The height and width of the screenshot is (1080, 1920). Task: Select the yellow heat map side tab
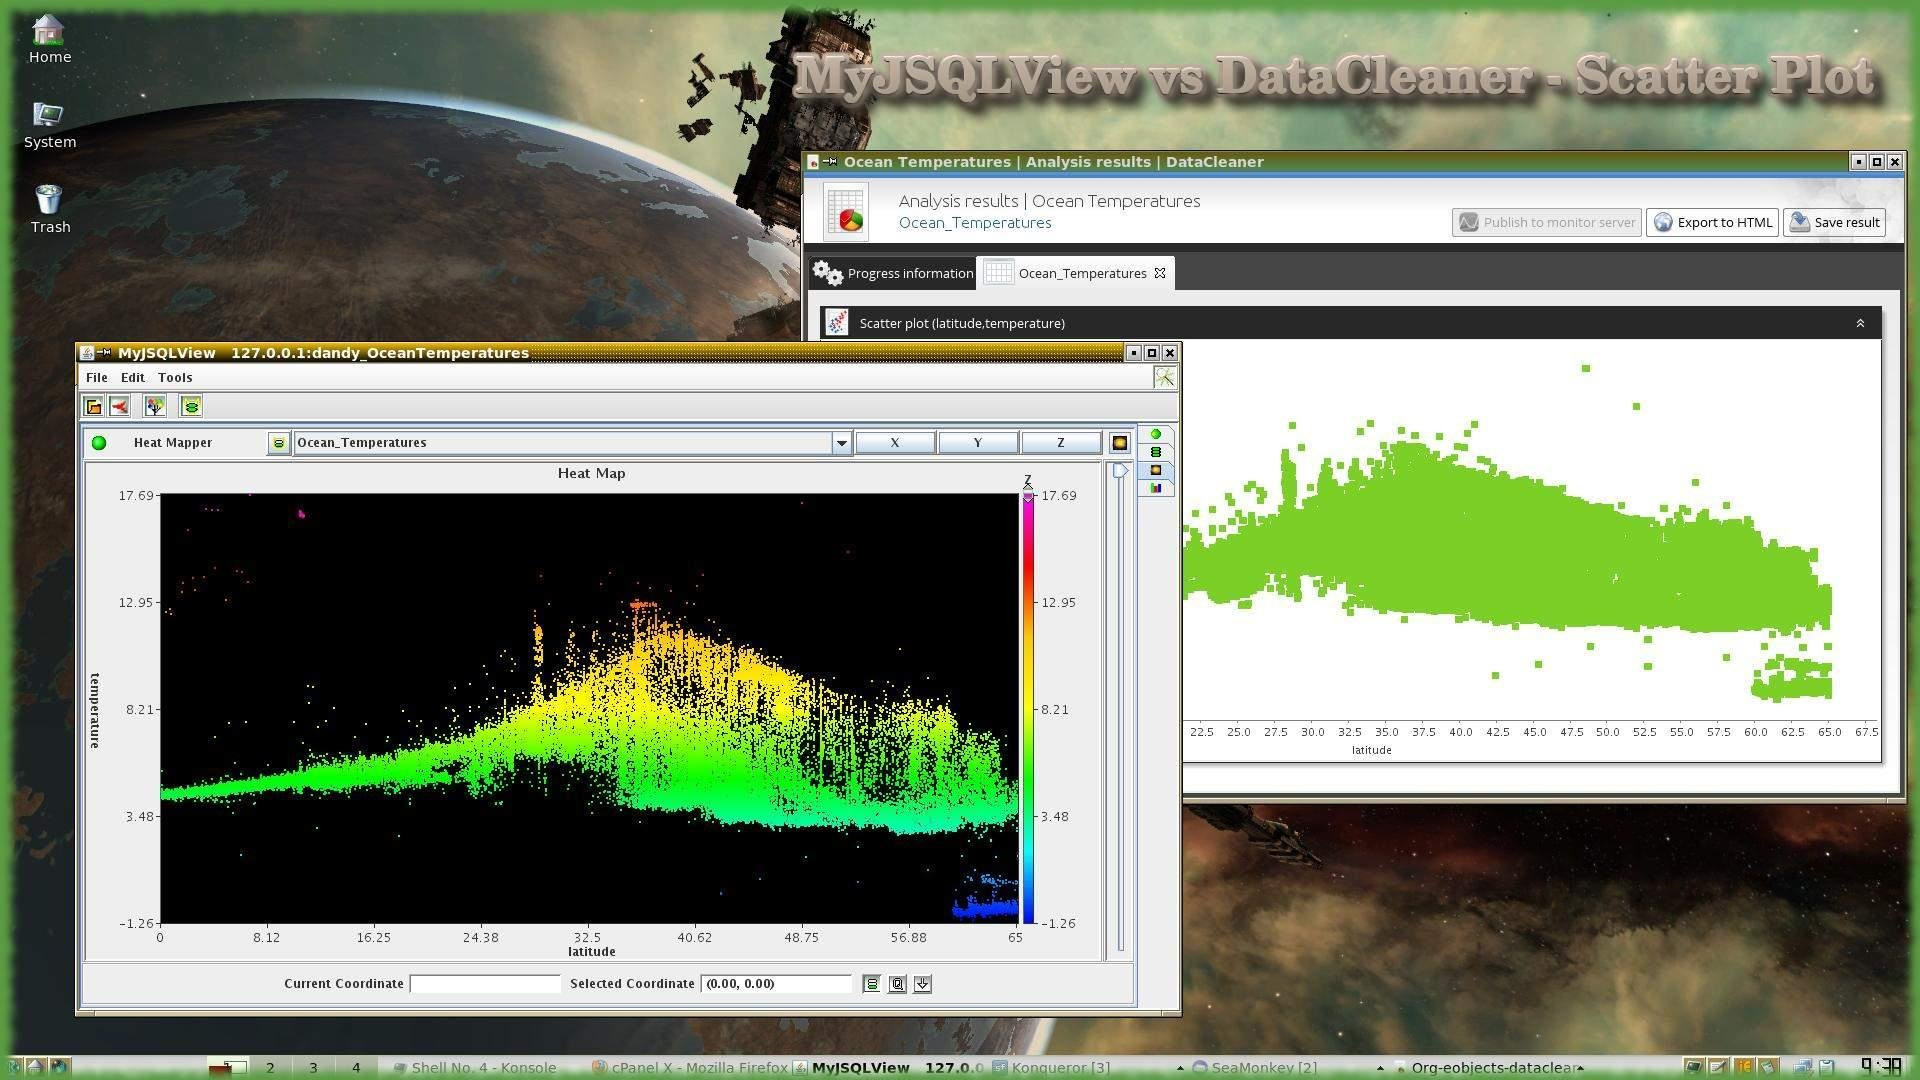tap(1156, 470)
